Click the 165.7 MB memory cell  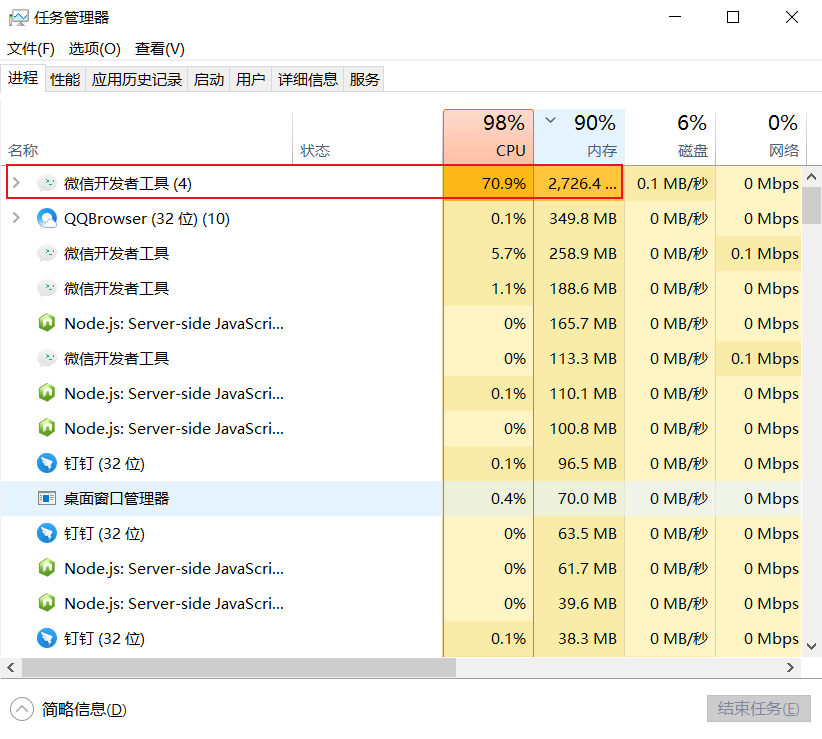[579, 323]
